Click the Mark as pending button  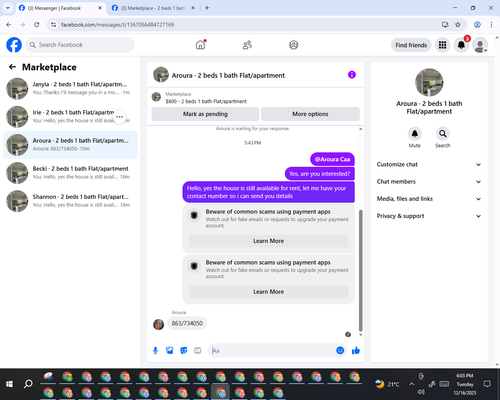(x=205, y=114)
